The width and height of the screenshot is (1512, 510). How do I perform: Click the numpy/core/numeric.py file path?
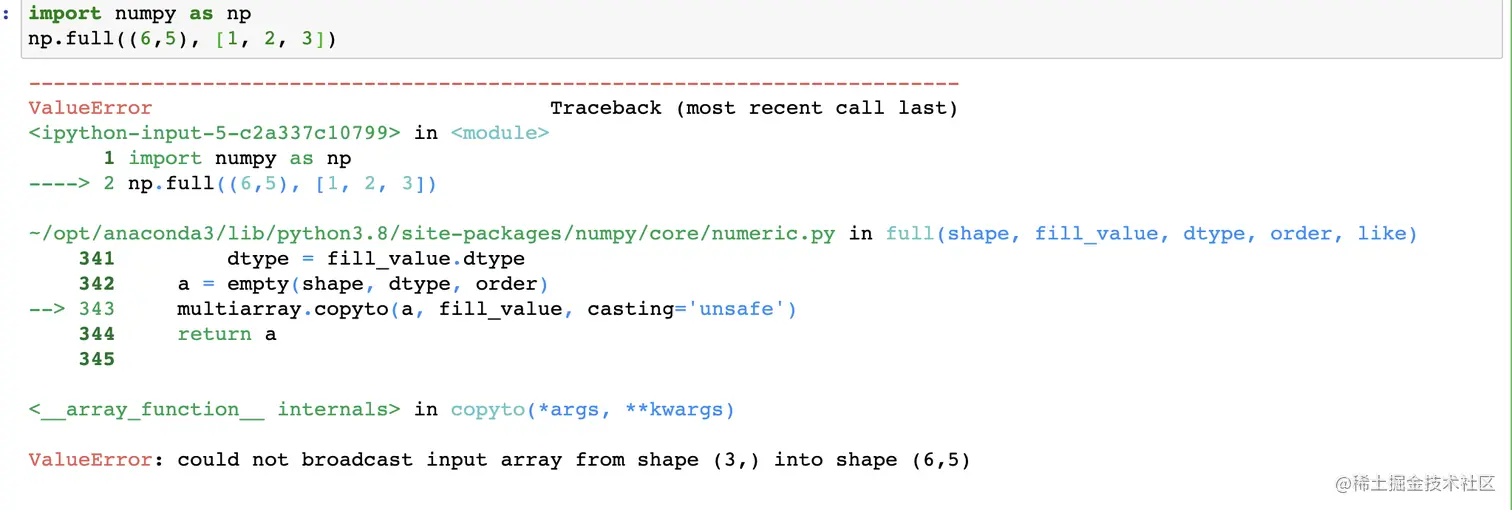click(432, 234)
